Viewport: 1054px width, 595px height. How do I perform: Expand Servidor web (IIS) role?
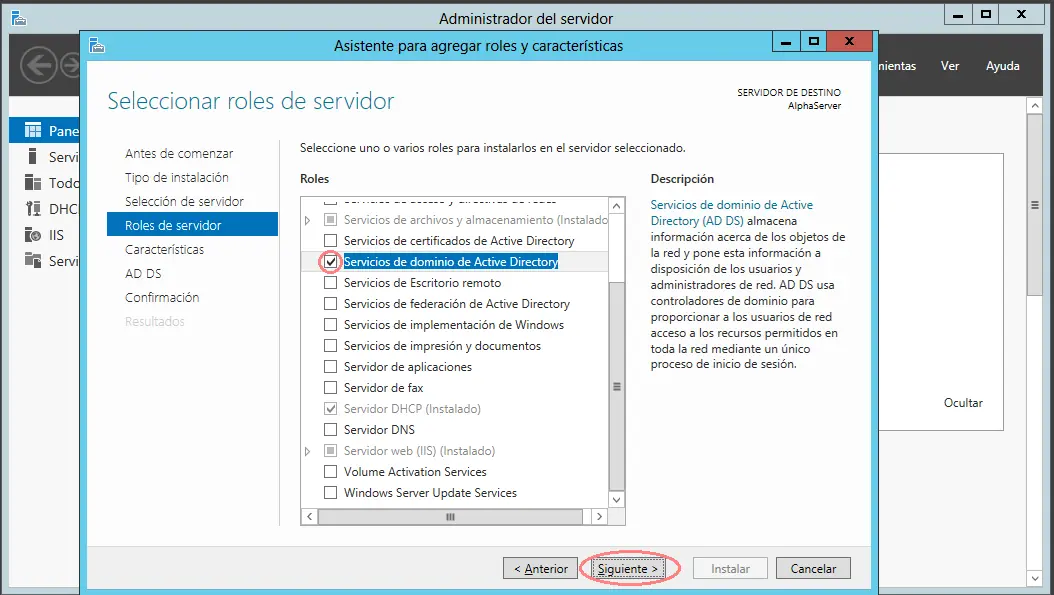point(308,451)
